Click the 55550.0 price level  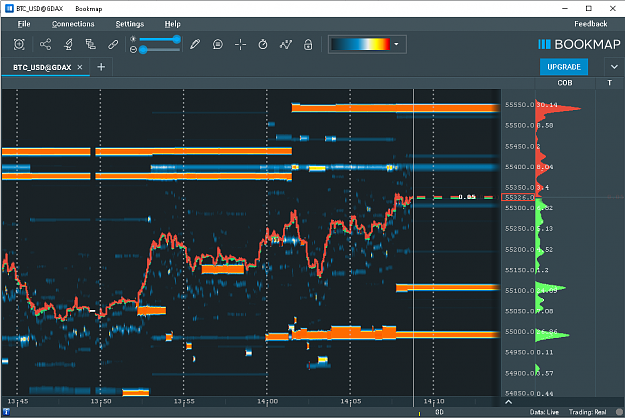[x=519, y=105]
